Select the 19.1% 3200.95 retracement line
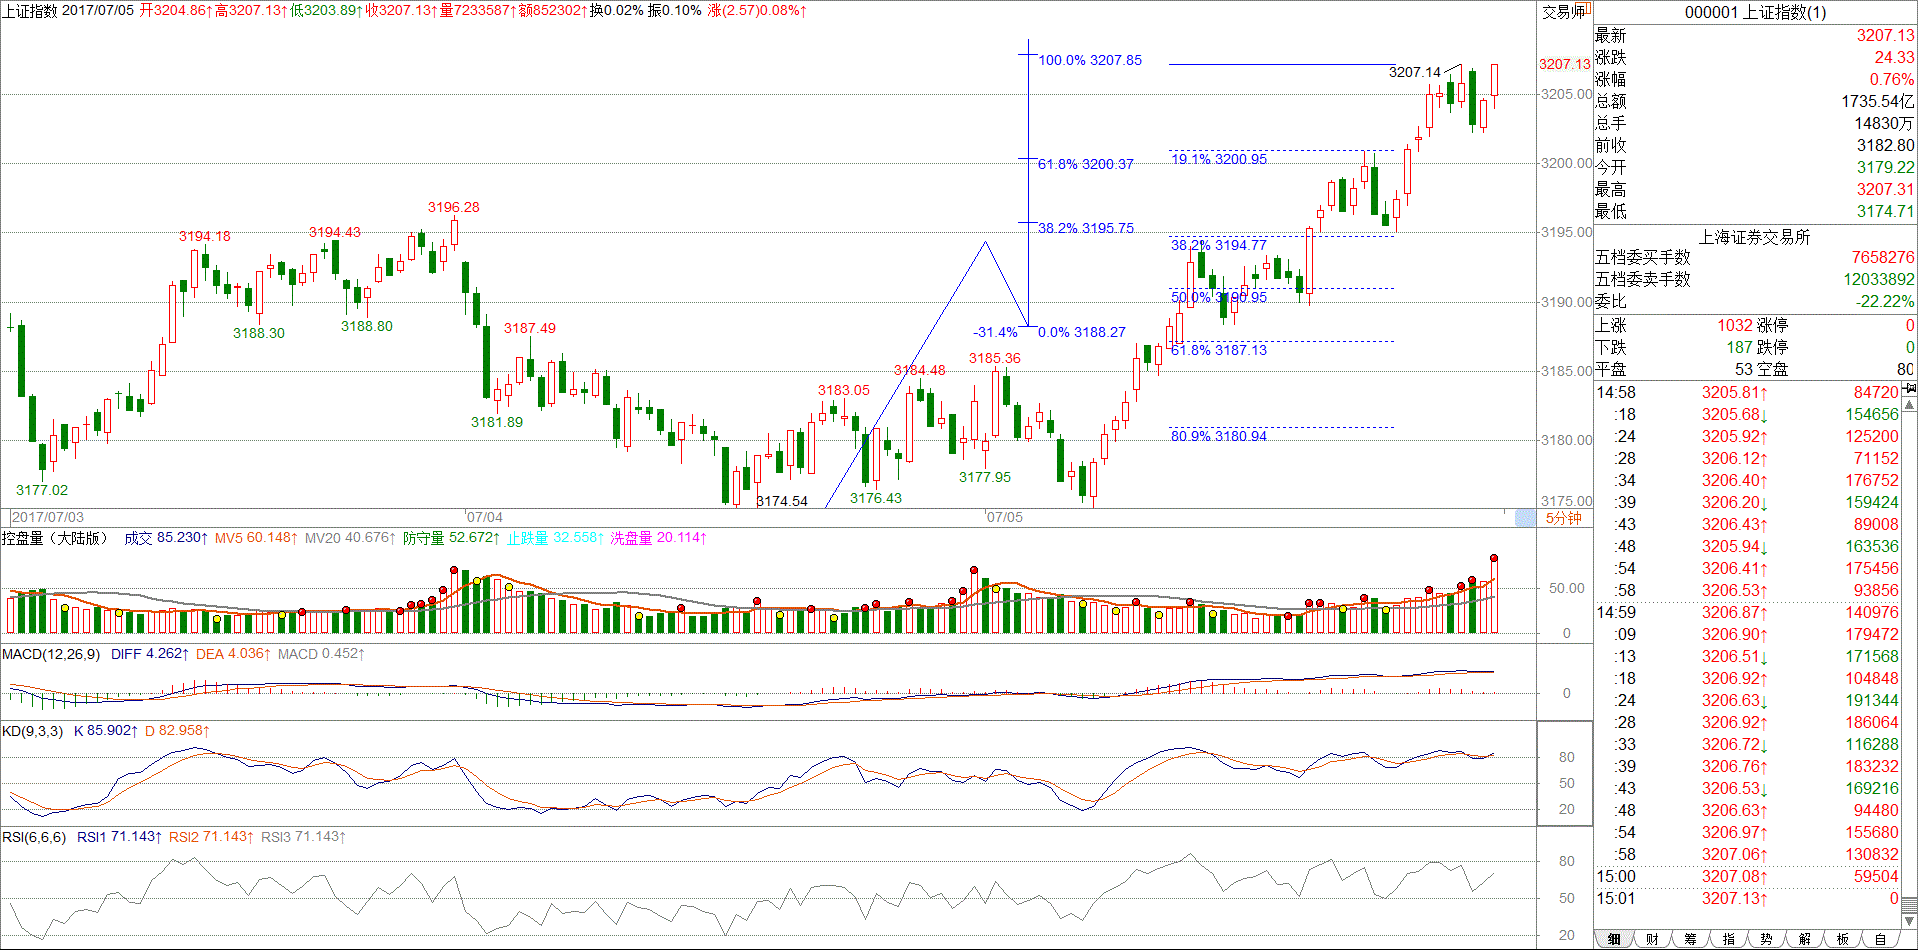1918x950 pixels. coord(1219,159)
